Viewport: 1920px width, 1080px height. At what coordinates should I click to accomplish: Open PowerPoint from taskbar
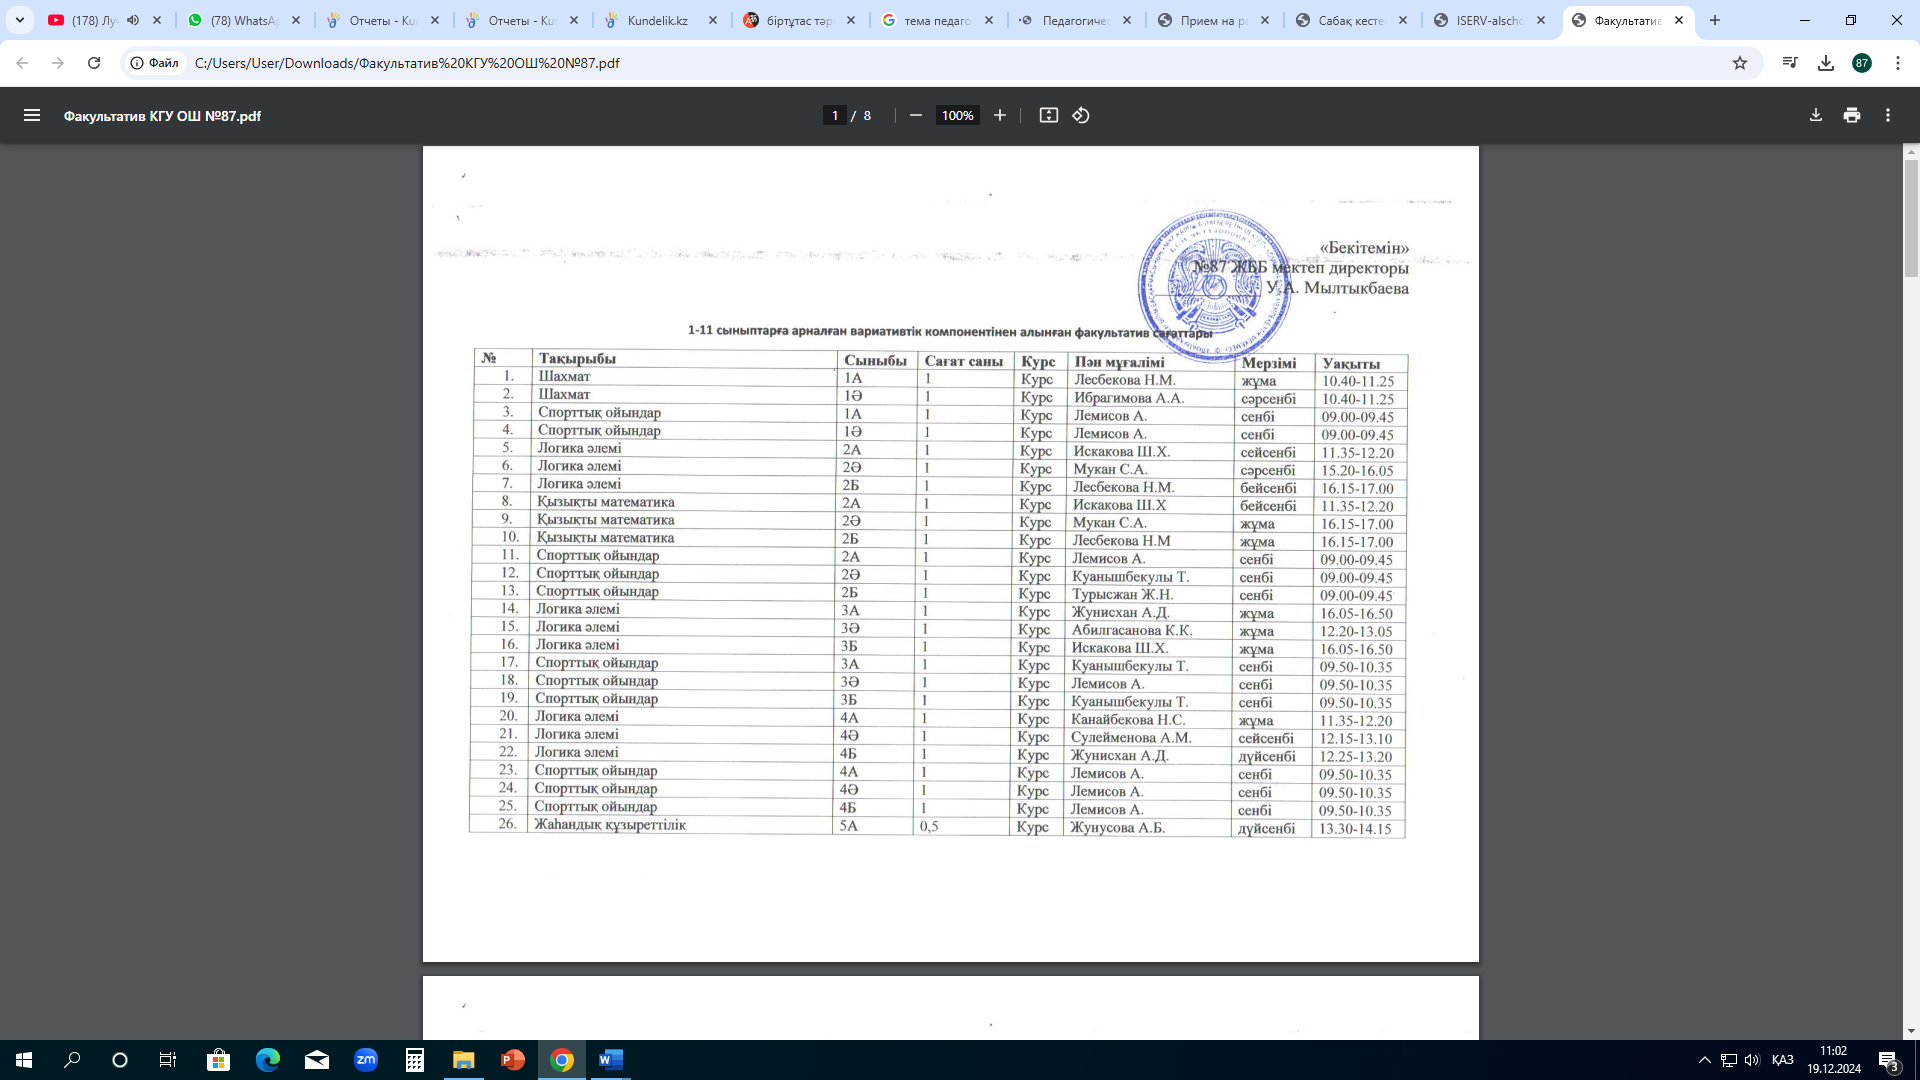point(512,1060)
